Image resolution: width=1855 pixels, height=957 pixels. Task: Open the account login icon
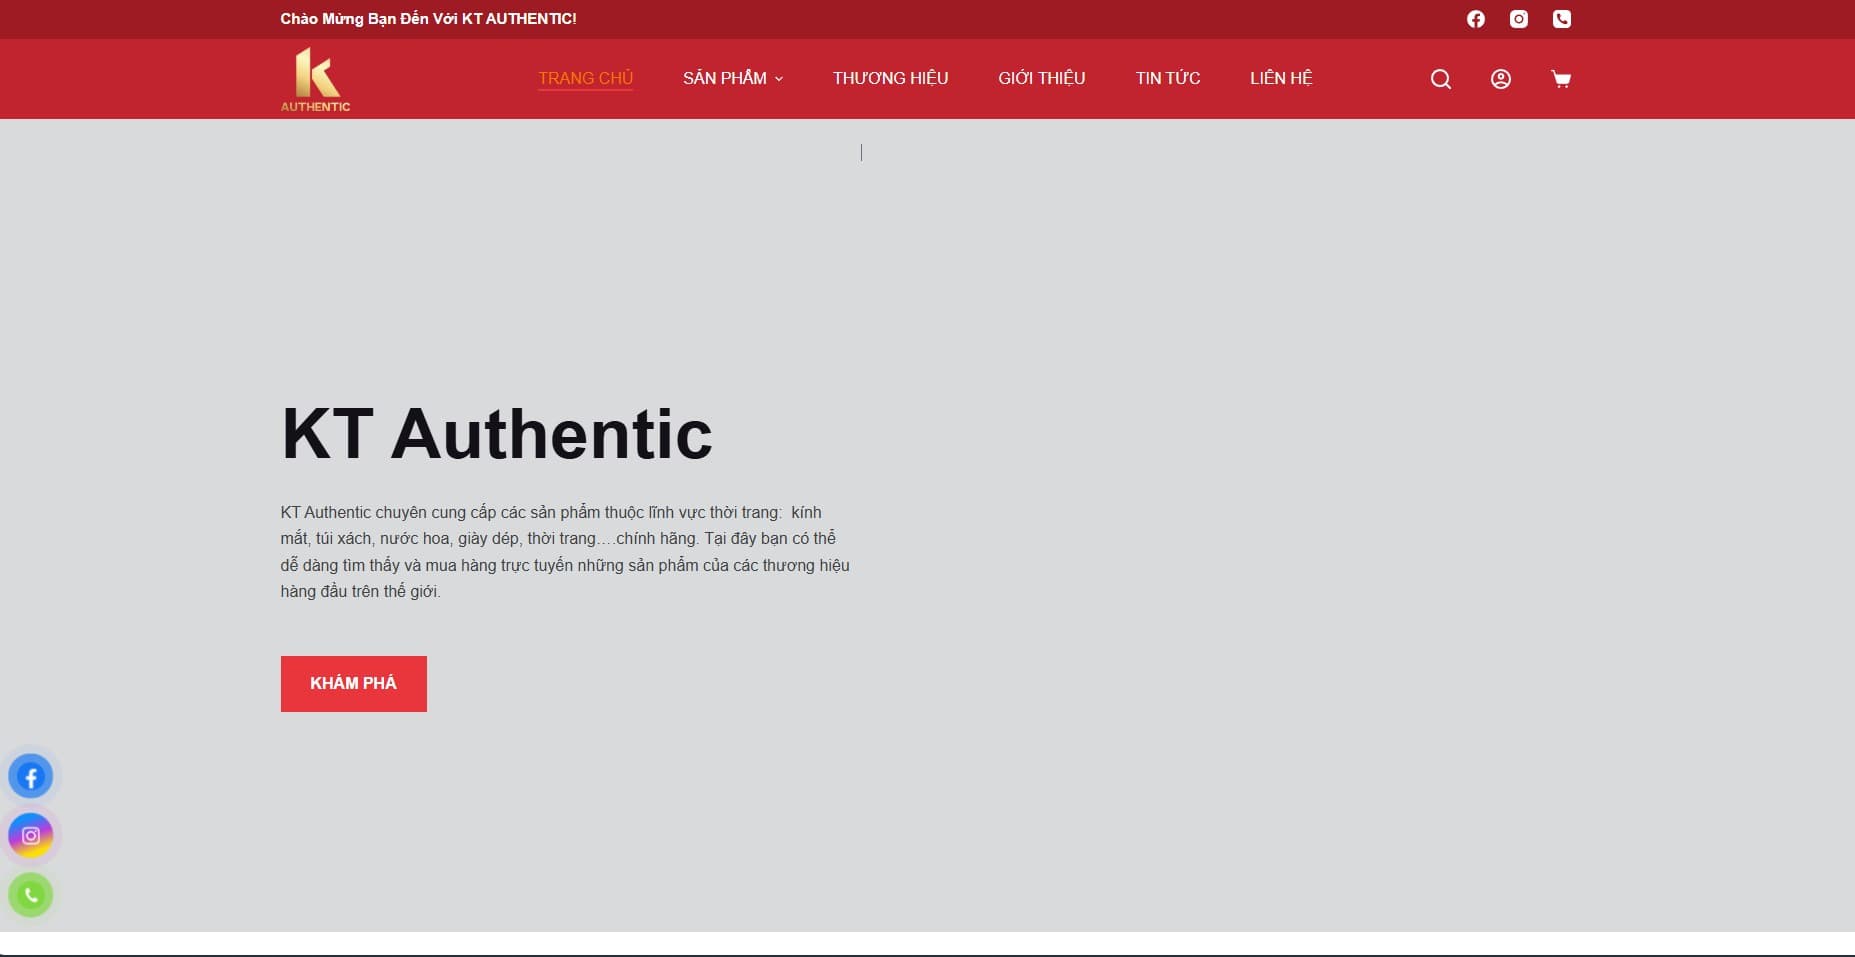click(x=1500, y=78)
